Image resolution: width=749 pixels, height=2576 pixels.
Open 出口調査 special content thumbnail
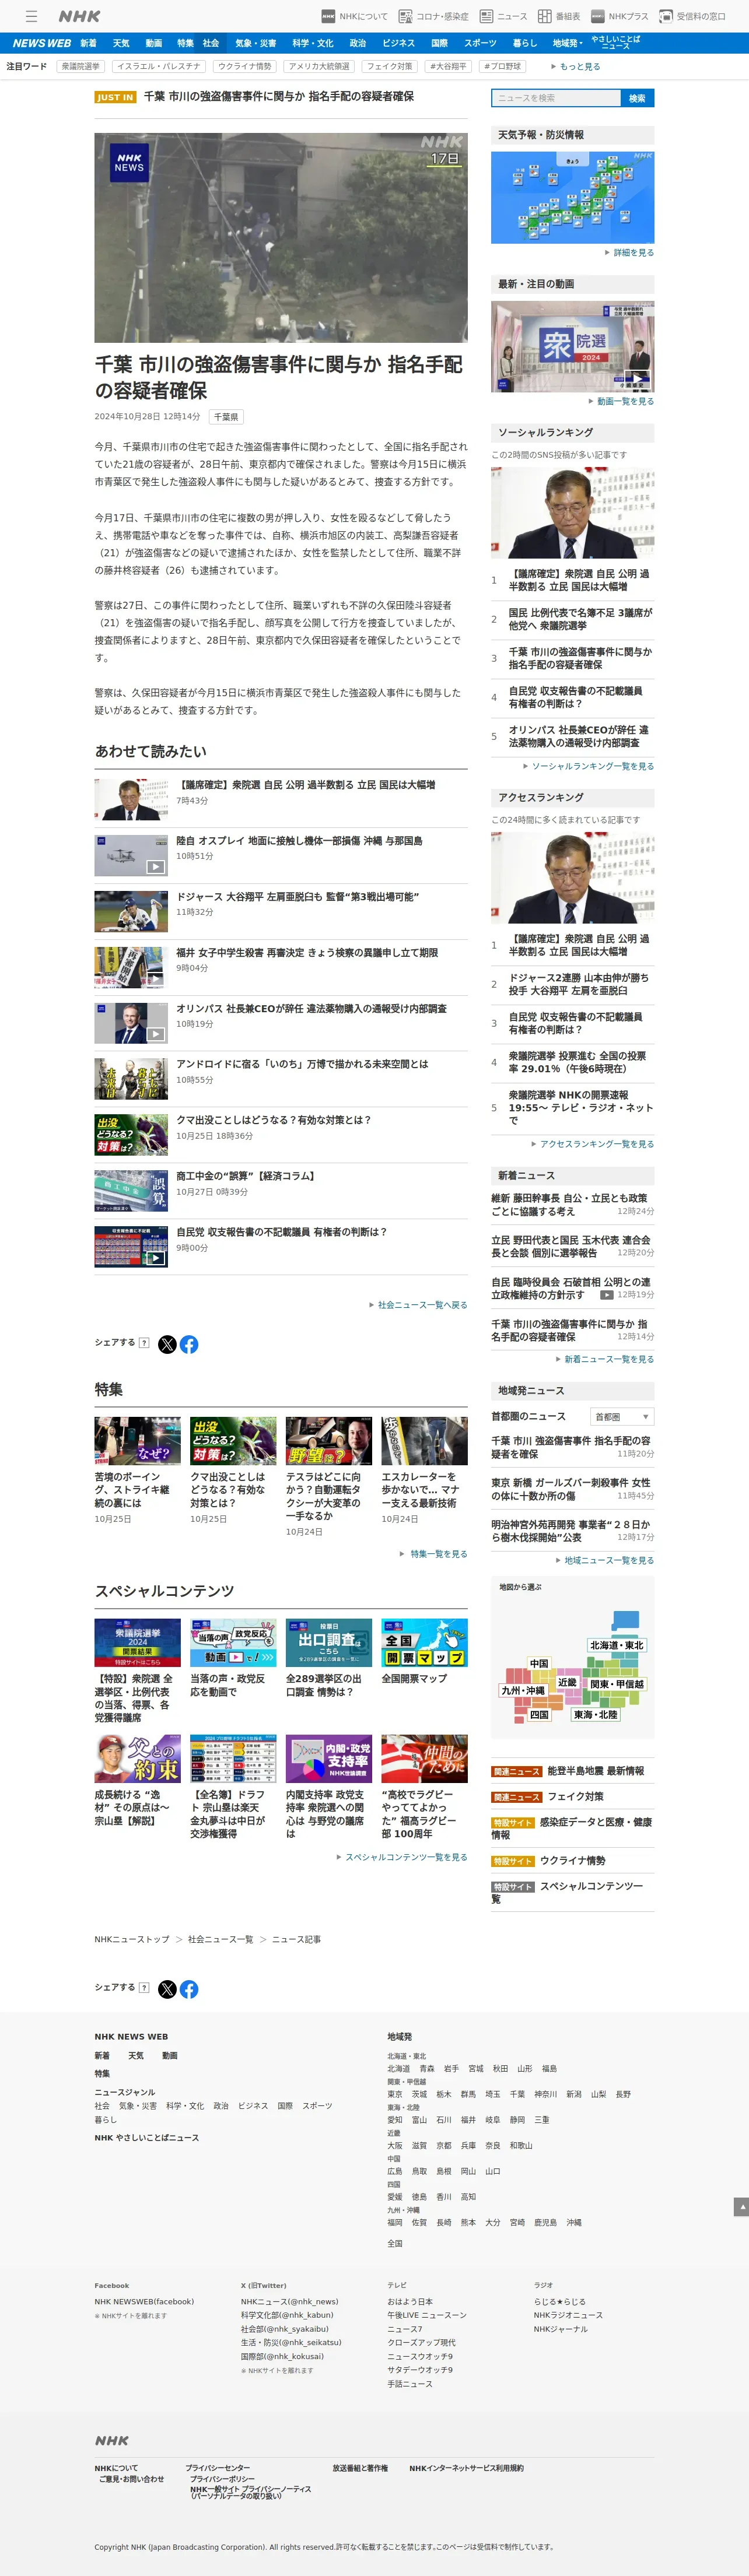click(329, 1643)
